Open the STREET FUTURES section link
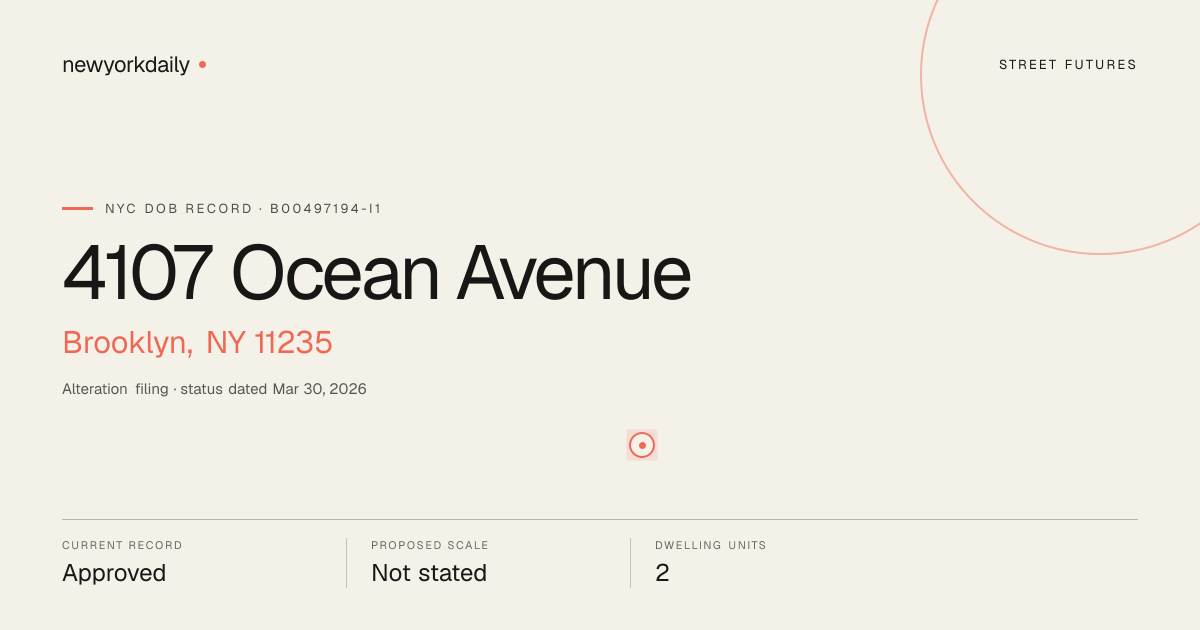This screenshot has width=1200, height=630. point(1068,65)
